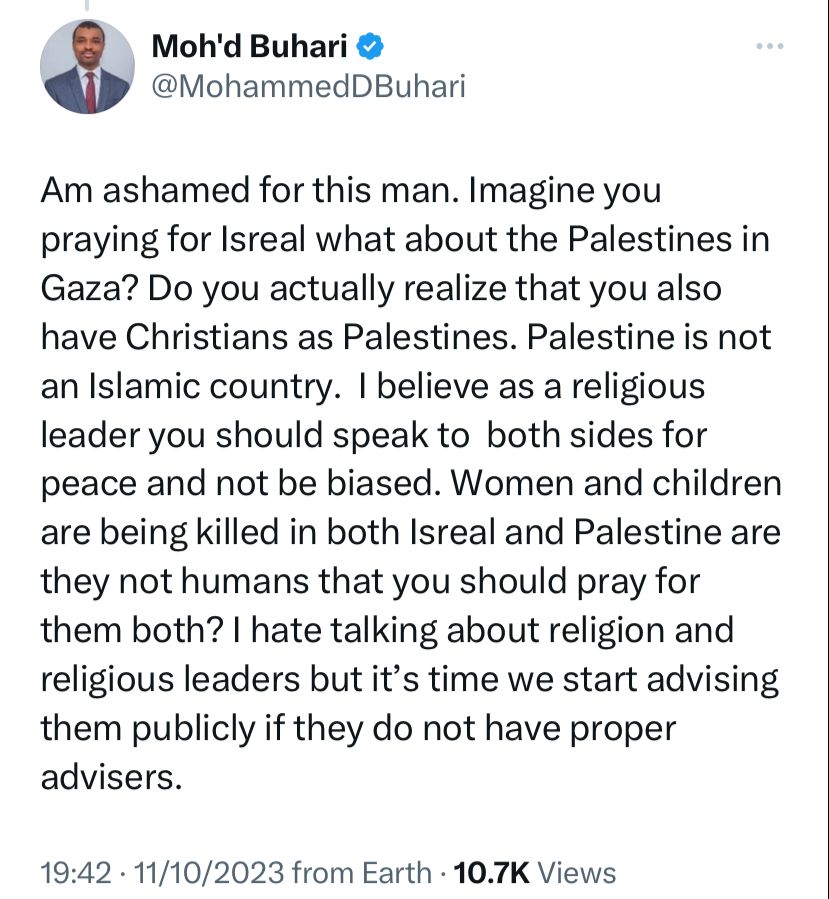The image size is (829, 899).
Task: Click the phrase "them publicly" in the tweet
Action: pos(147,729)
